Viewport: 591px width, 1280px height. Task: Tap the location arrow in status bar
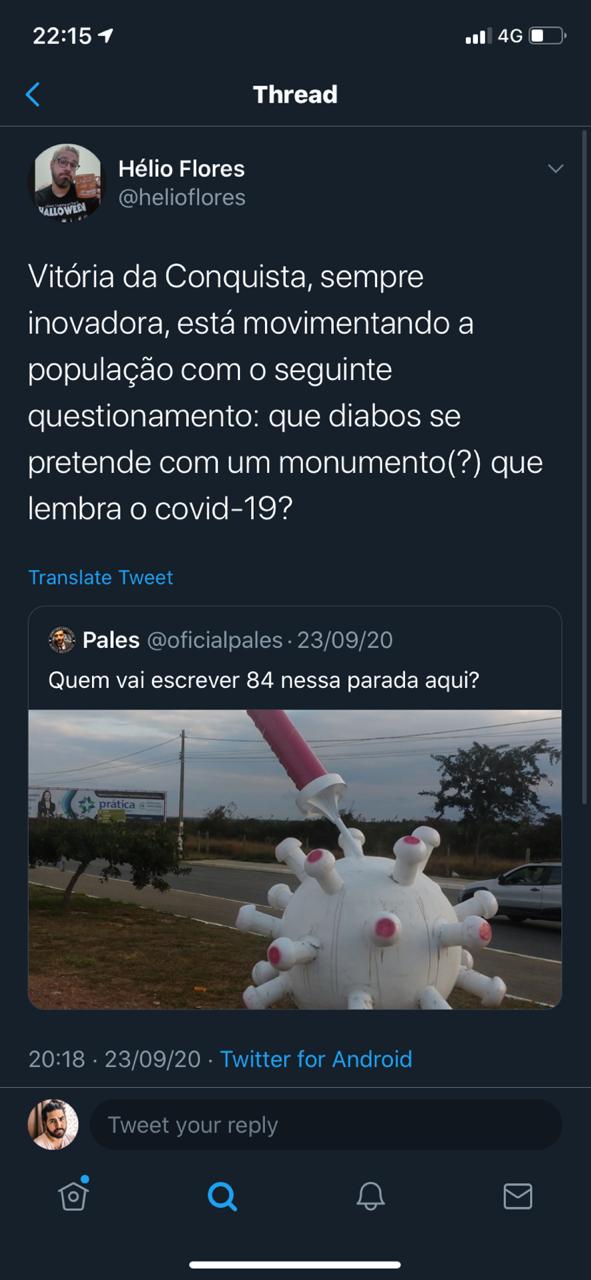pyautogui.click(x=107, y=36)
